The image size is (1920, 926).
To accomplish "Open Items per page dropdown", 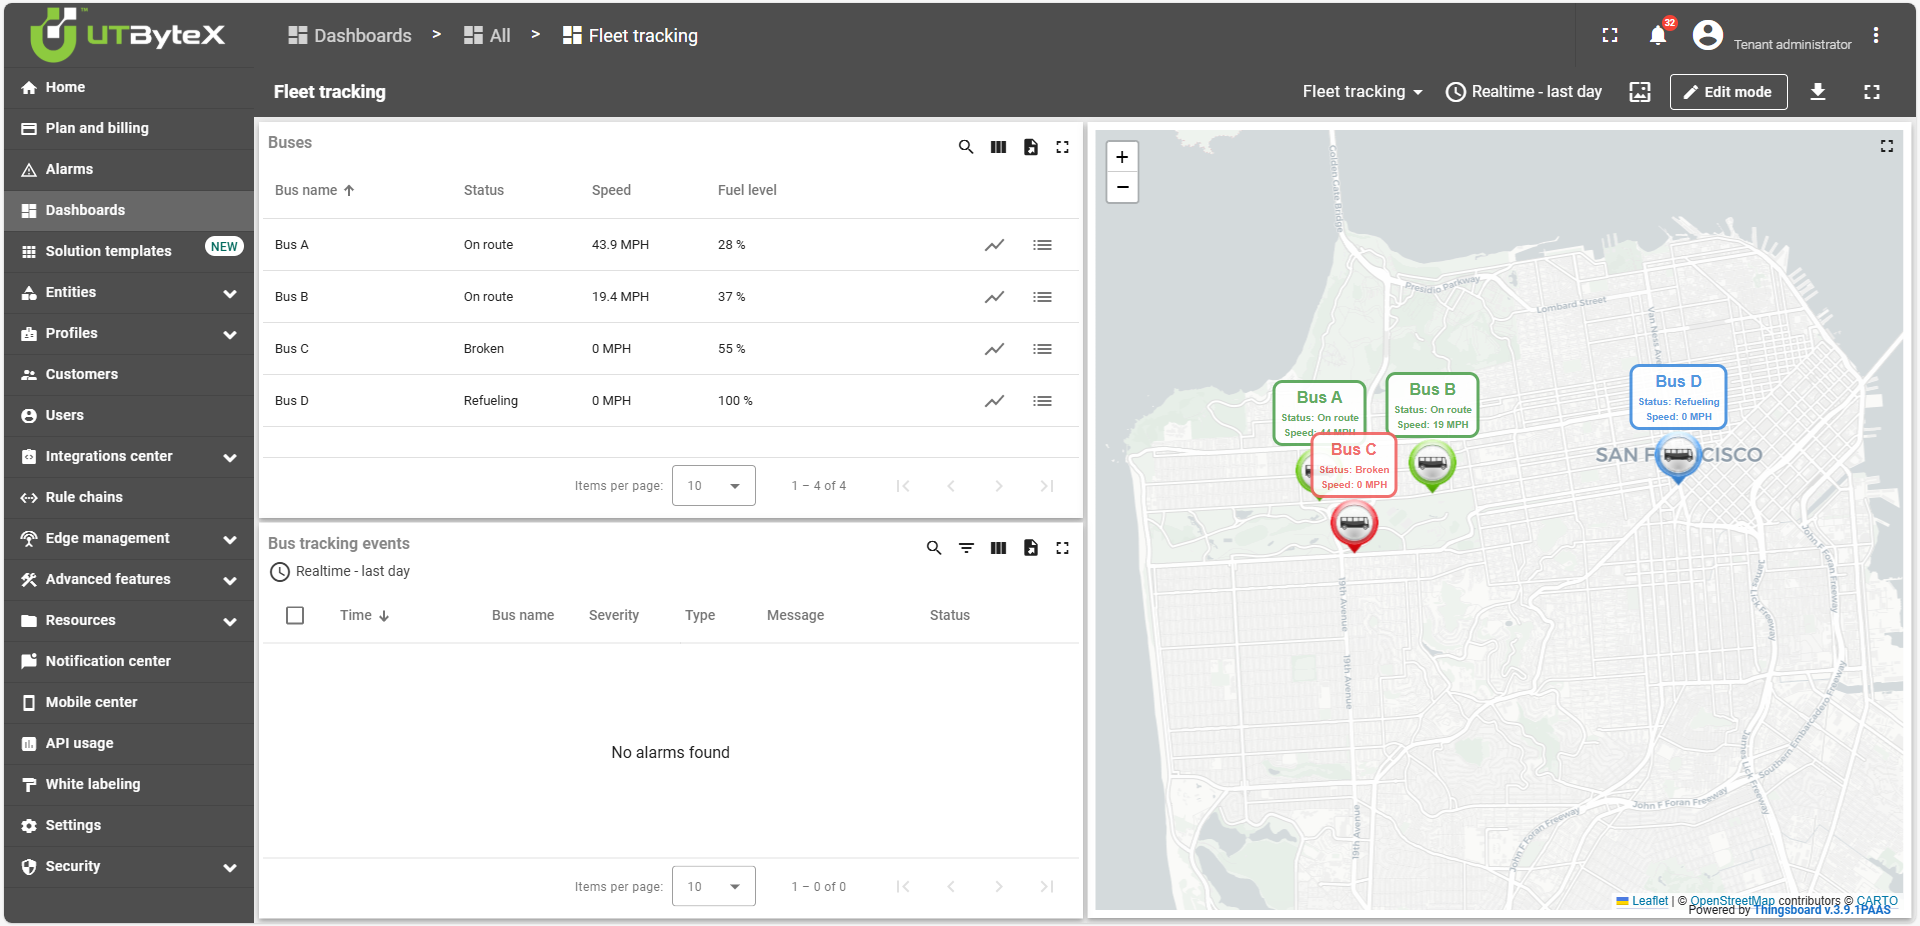I will click(713, 485).
